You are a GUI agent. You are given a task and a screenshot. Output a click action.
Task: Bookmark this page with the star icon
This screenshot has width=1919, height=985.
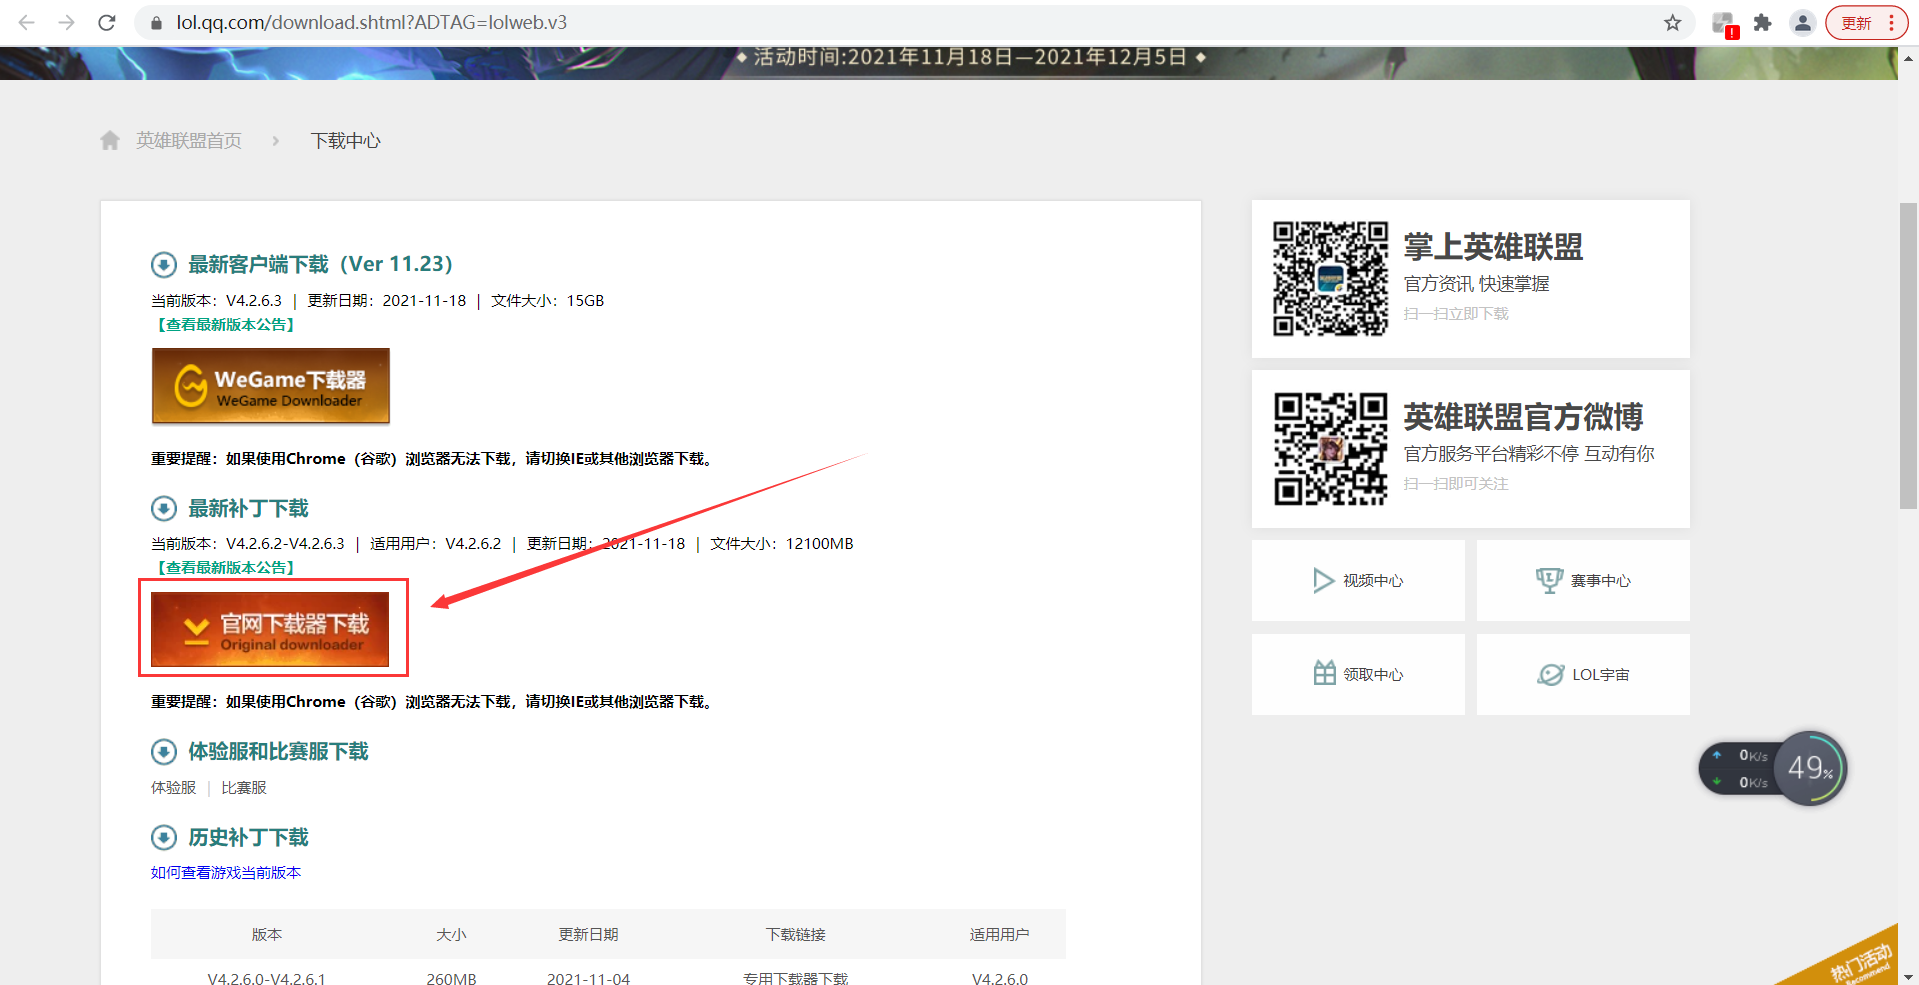[1672, 23]
